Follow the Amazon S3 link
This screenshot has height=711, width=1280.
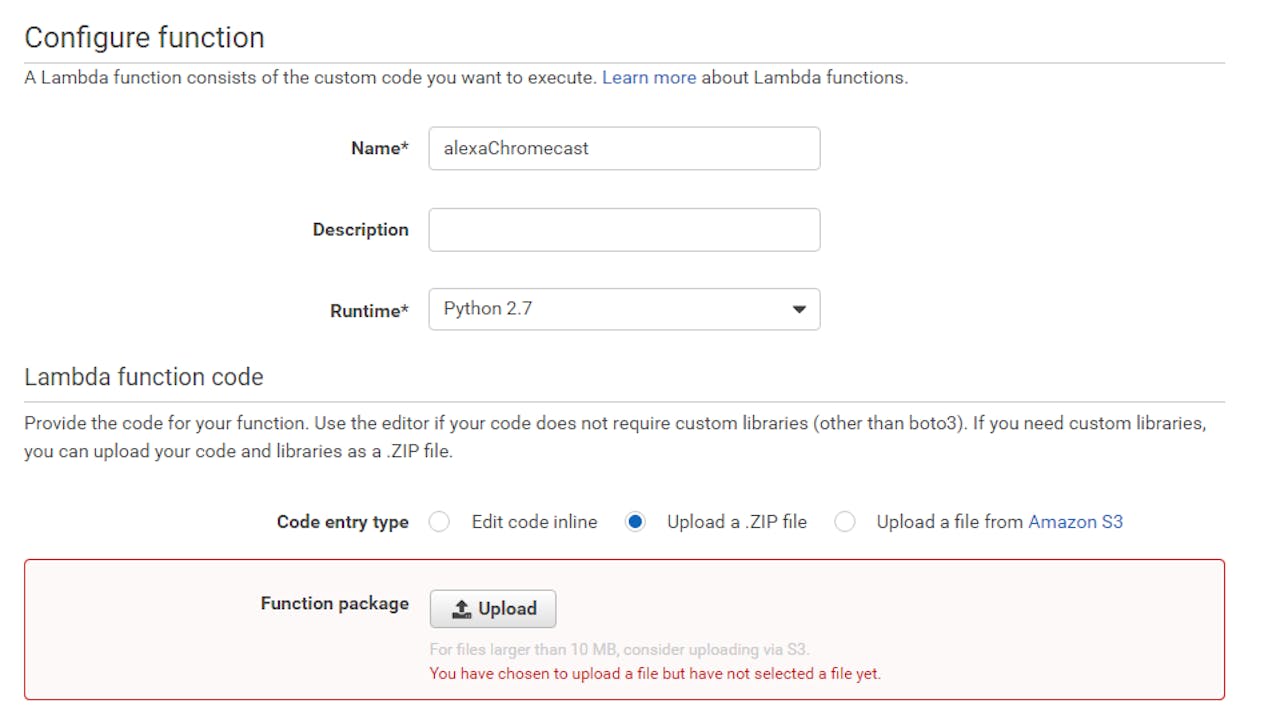point(1075,522)
